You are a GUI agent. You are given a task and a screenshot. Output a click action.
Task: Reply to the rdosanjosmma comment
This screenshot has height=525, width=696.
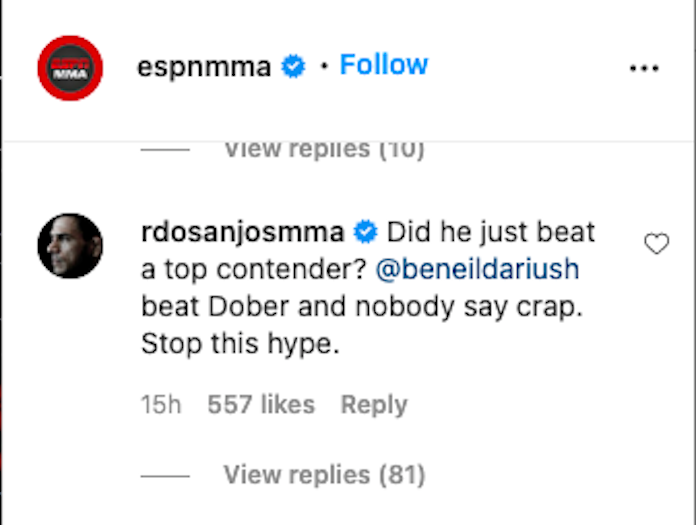374,405
